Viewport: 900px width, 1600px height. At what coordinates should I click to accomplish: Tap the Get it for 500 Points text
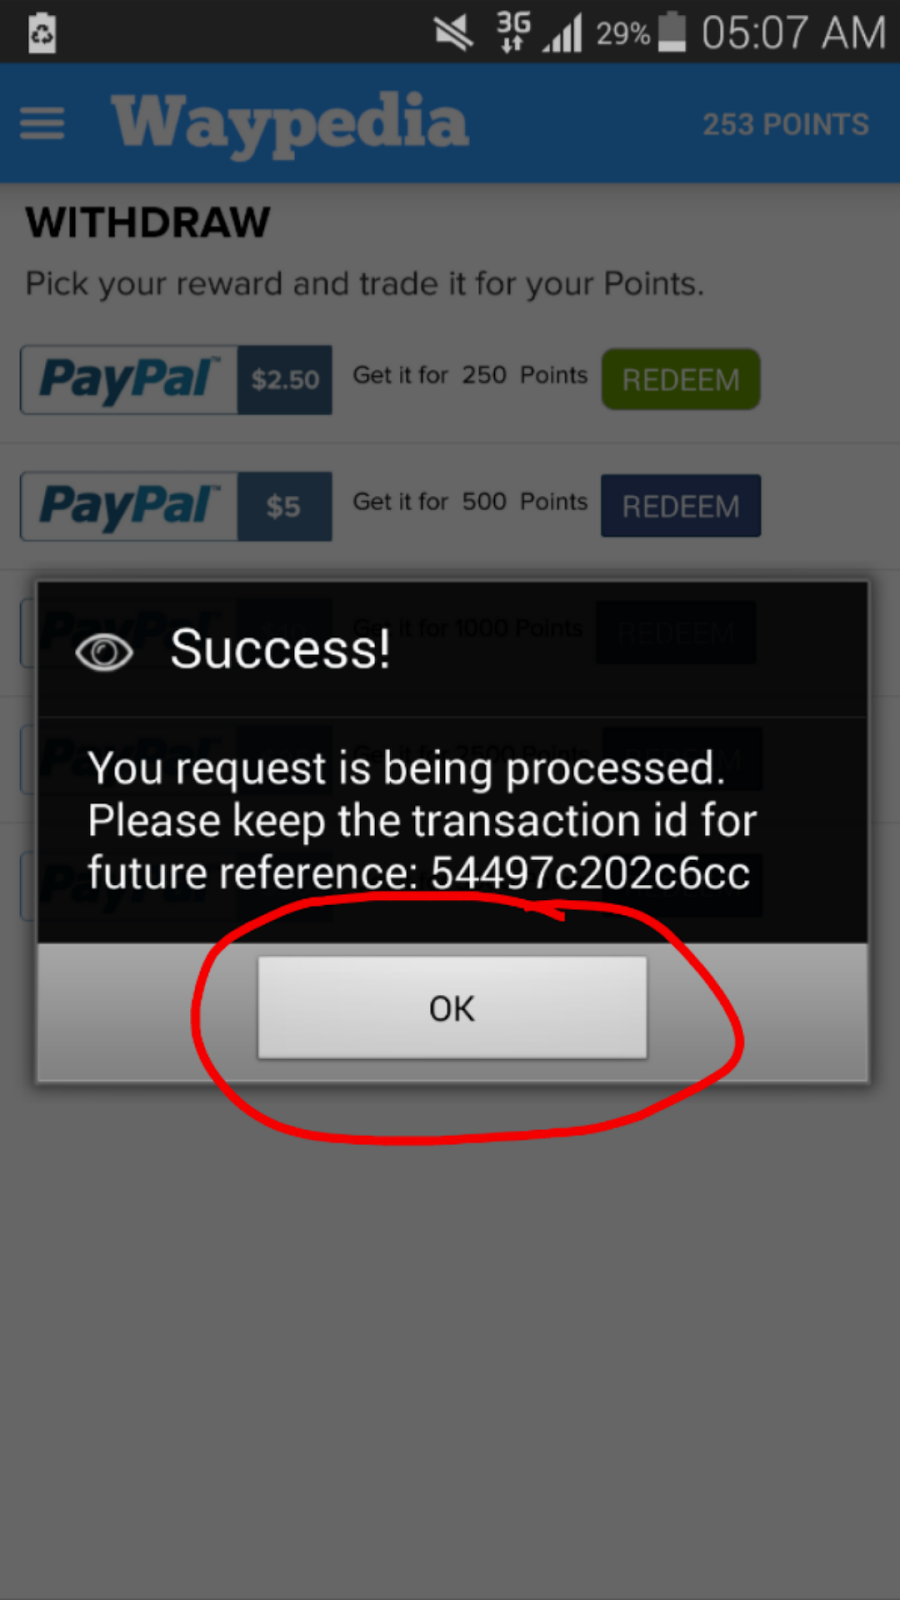(x=470, y=501)
